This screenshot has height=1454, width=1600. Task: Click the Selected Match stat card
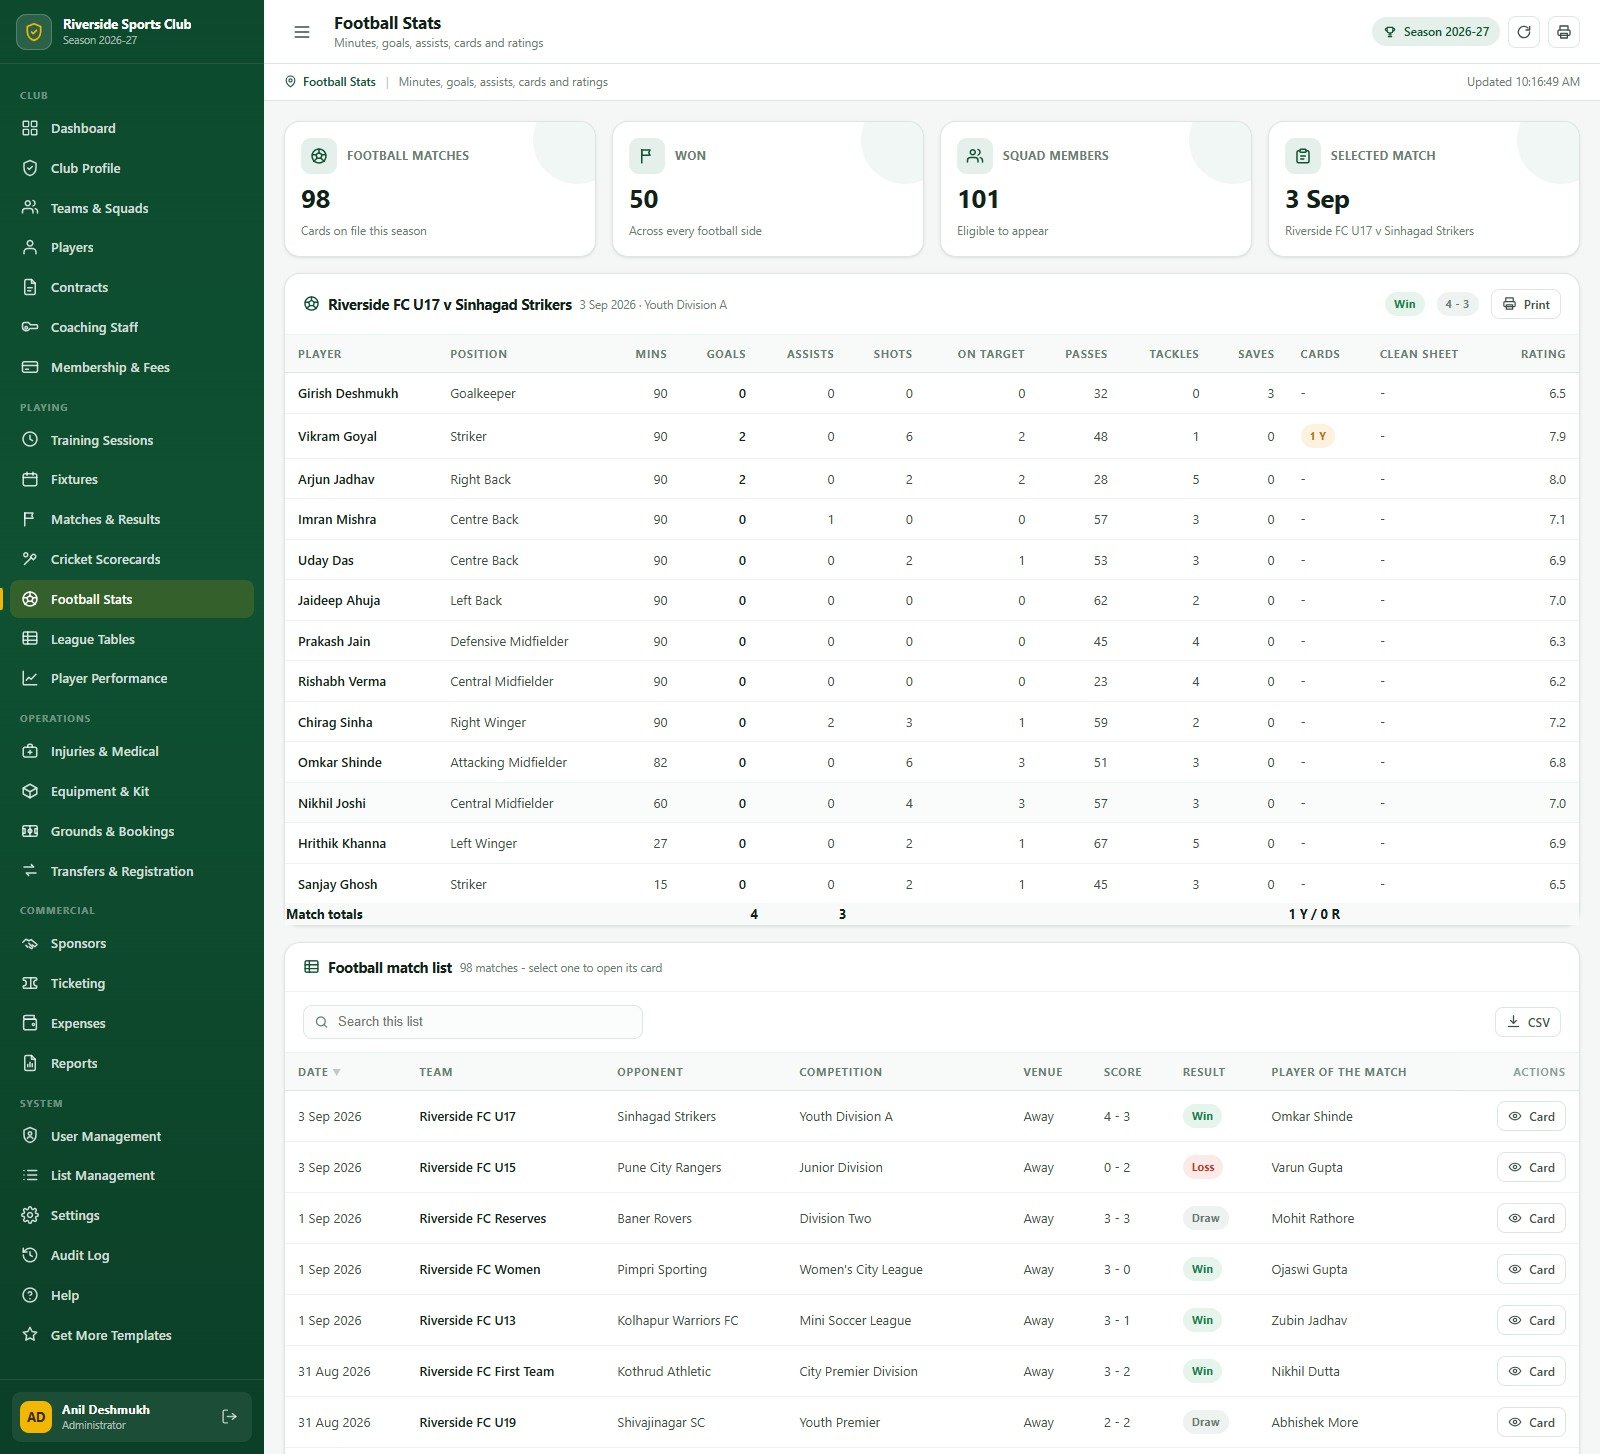pyautogui.click(x=1424, y=189)
